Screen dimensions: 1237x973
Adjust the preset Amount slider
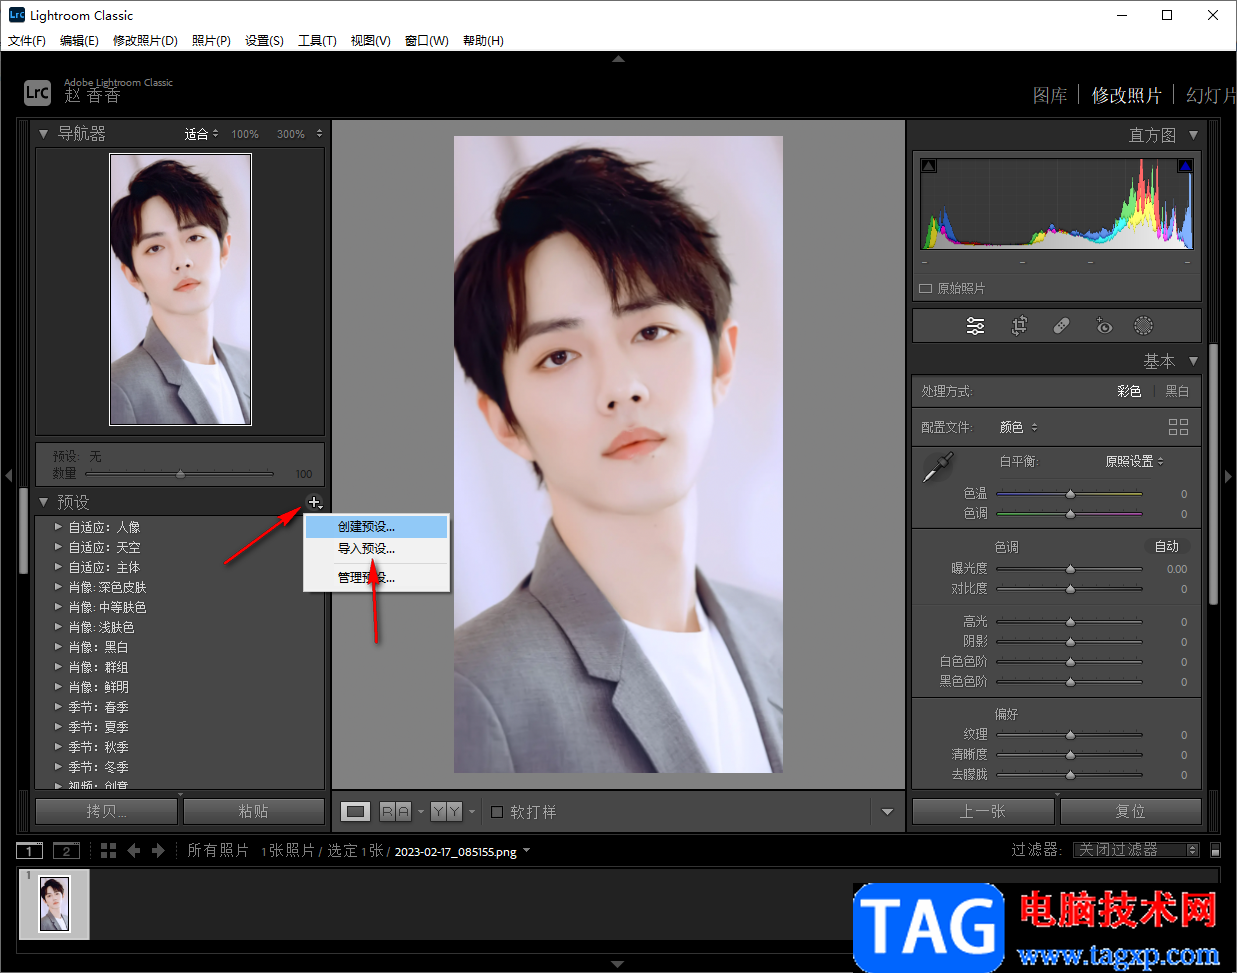[180, 474]
